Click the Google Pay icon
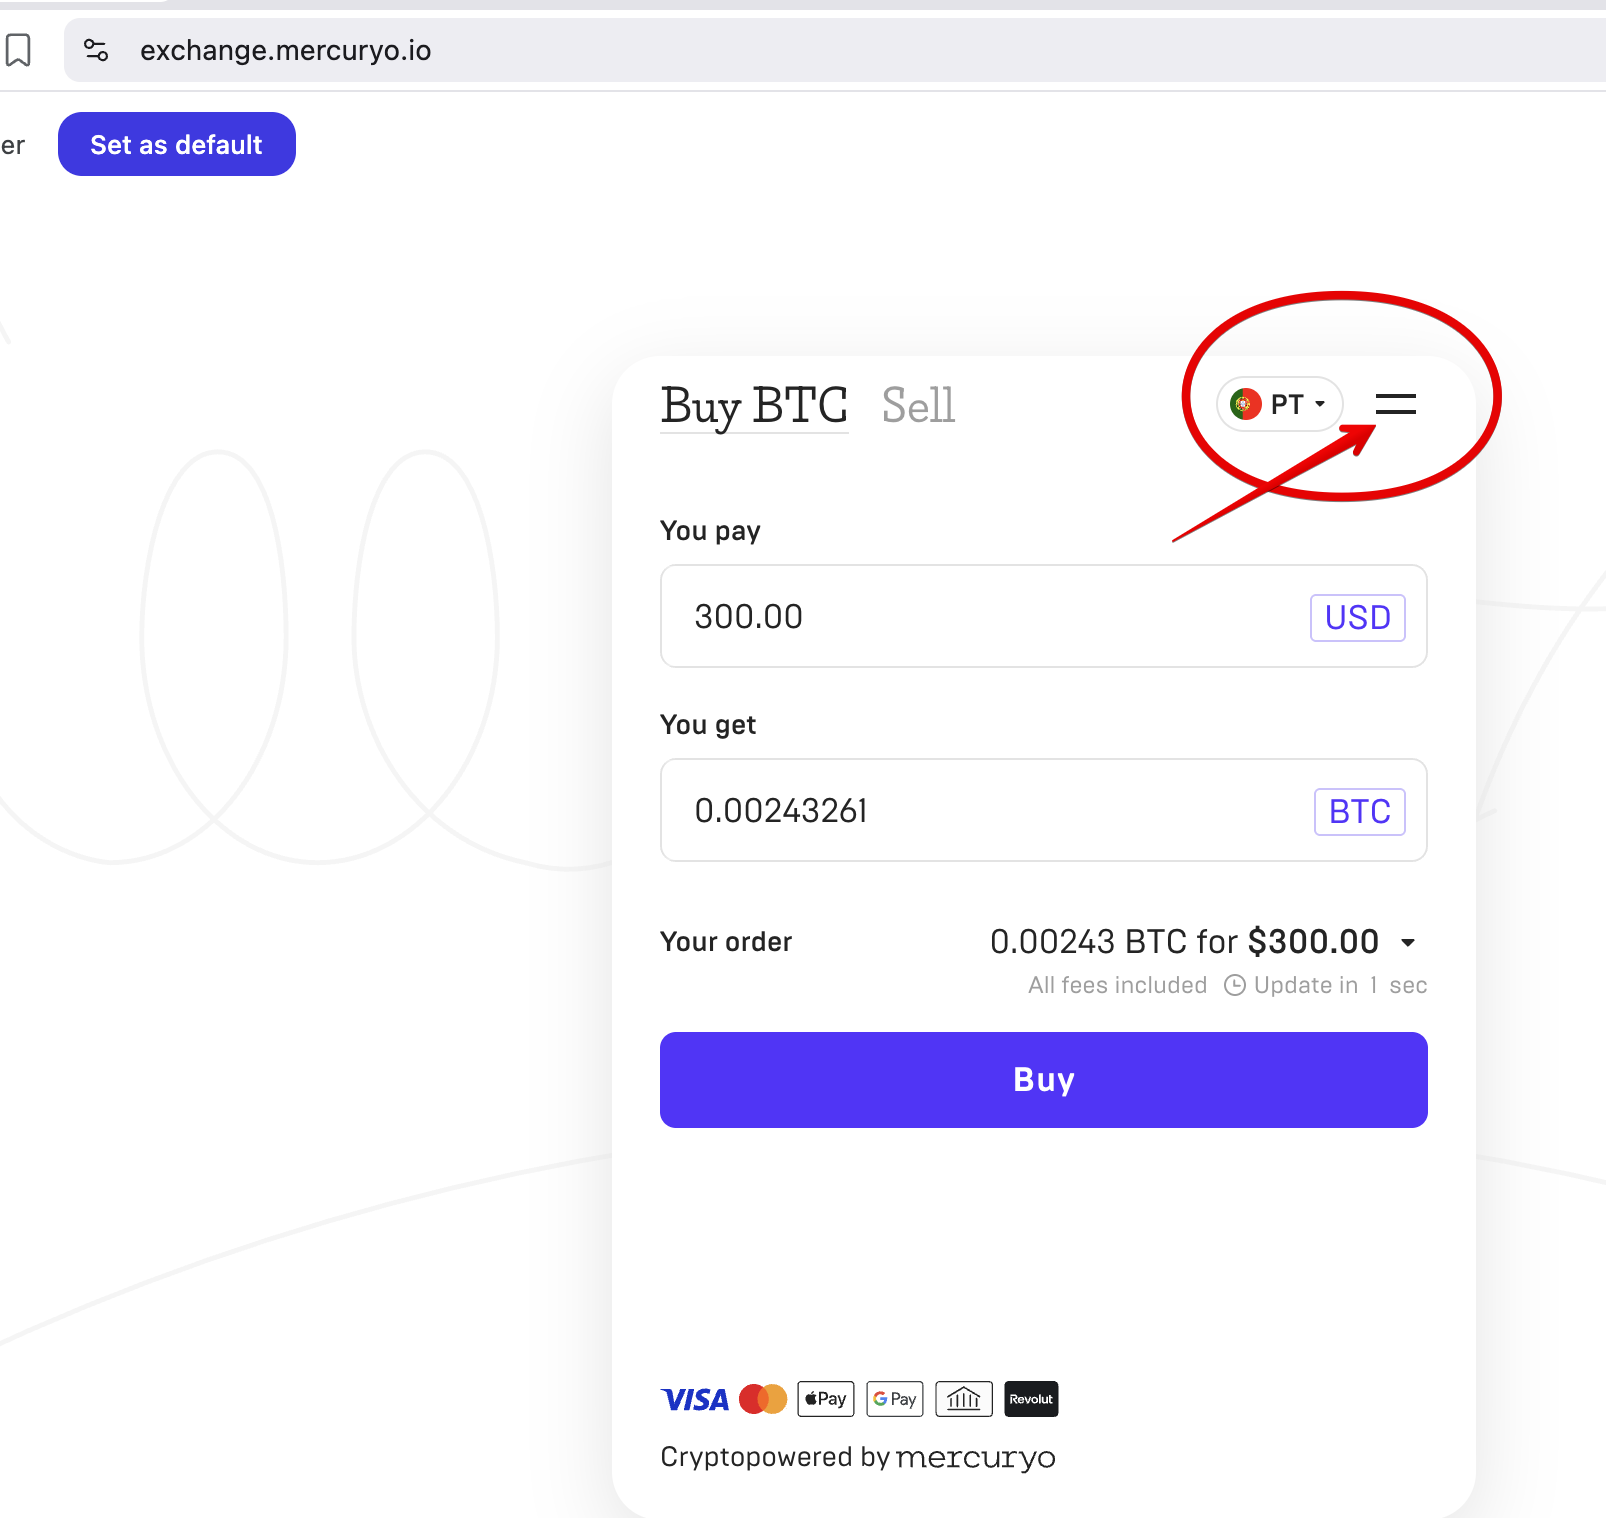Image resolution: width=1606 pixels, height=1518 pixels. [895, 1399]
